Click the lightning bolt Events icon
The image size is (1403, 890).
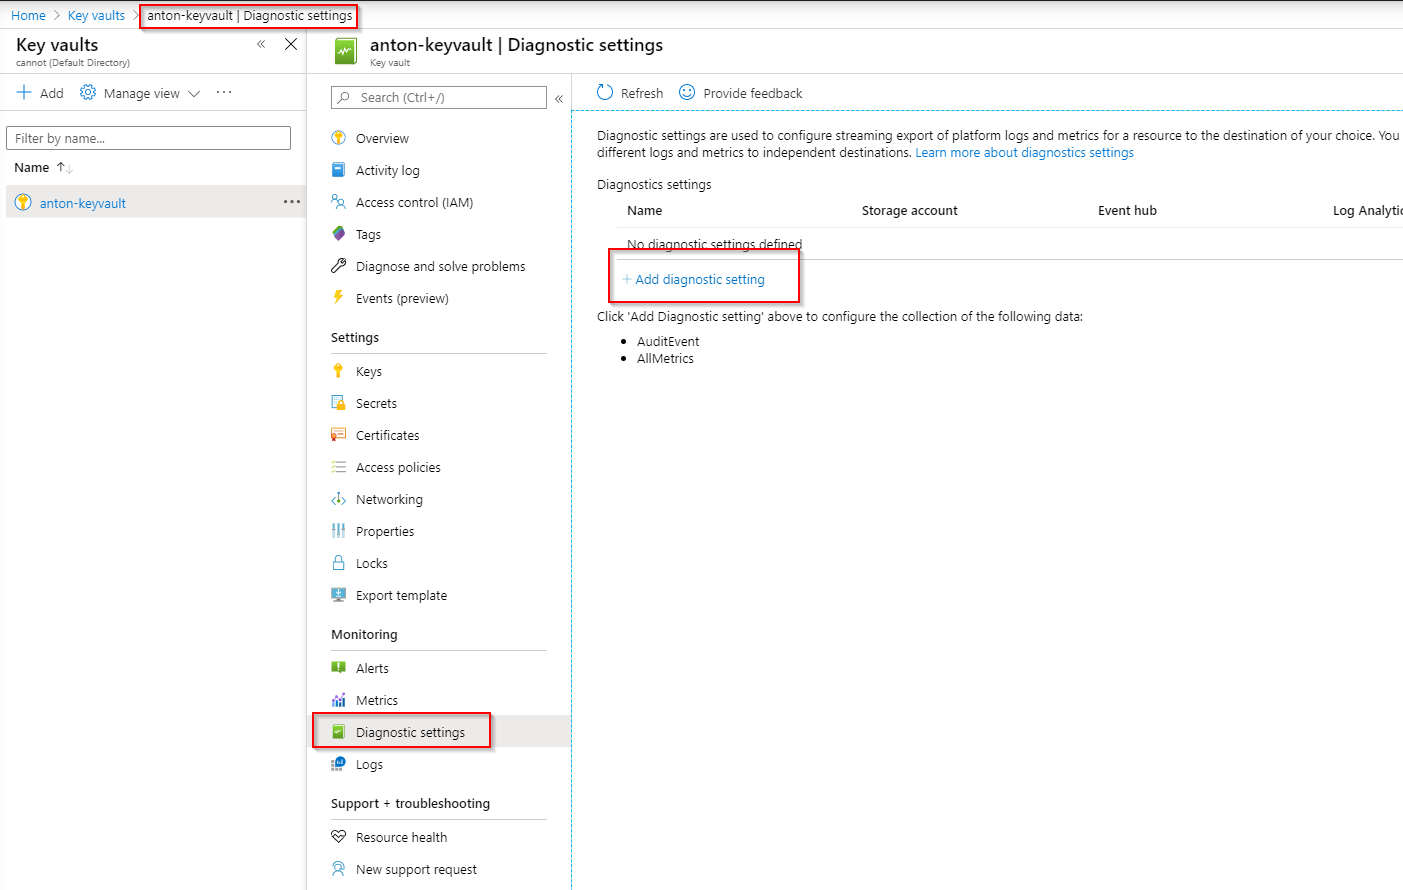[x=338, y=298]
